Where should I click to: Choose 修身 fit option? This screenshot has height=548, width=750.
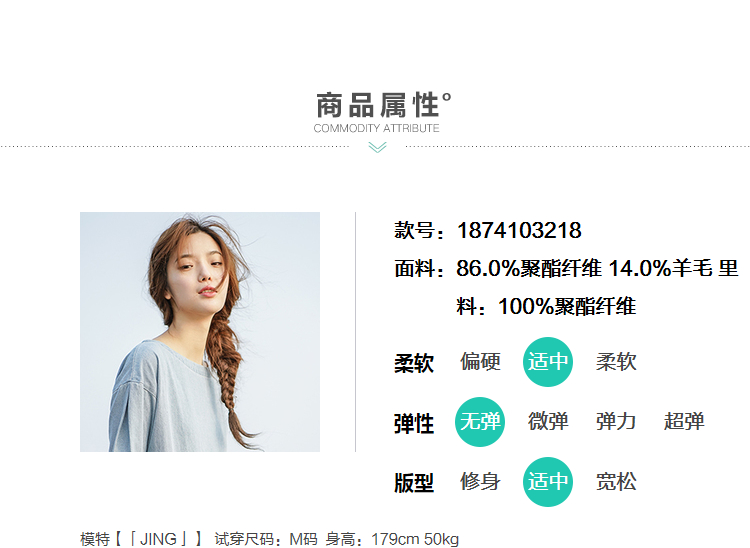tap(480, 482)
